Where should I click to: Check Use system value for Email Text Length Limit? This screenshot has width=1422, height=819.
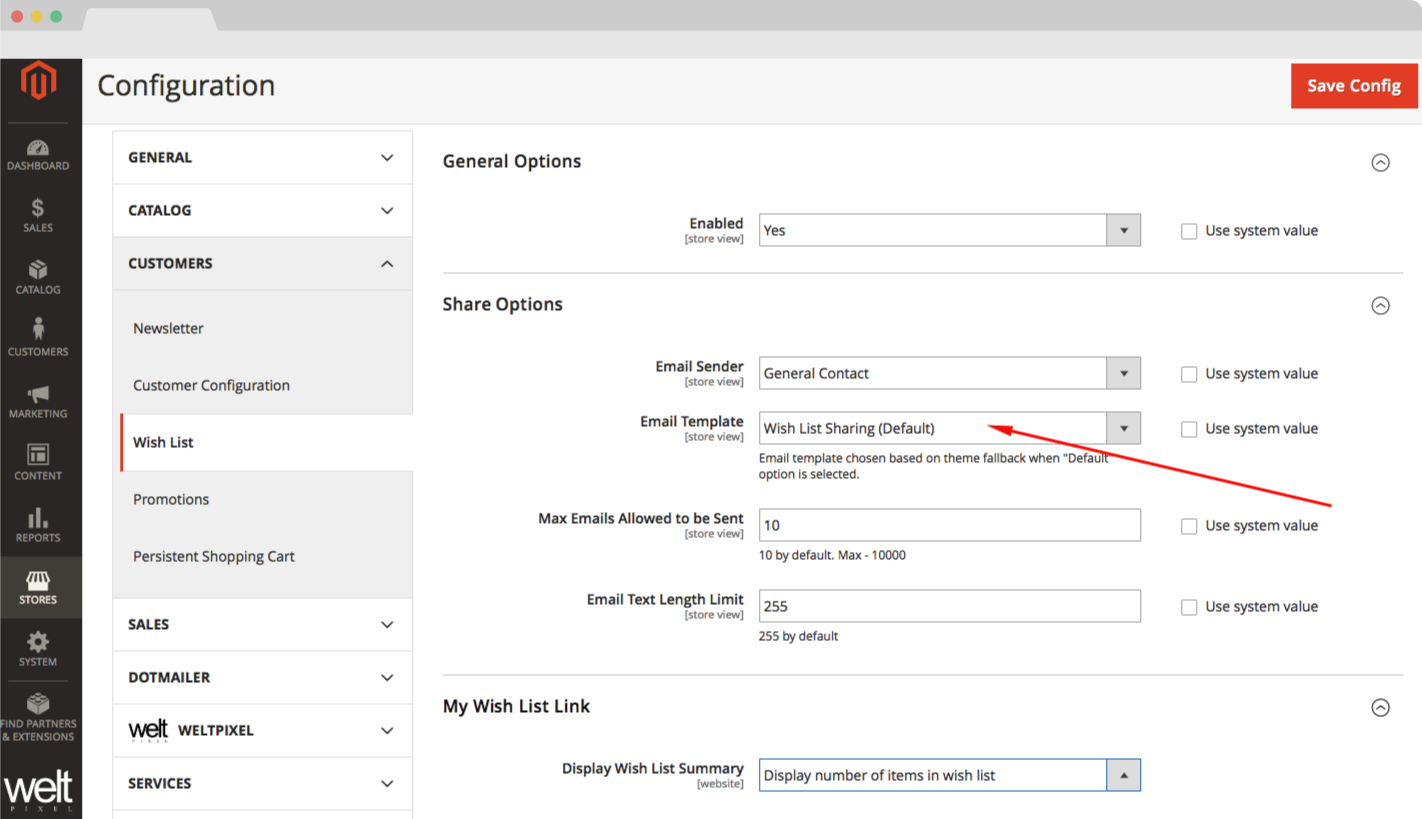click(1189, 607)
